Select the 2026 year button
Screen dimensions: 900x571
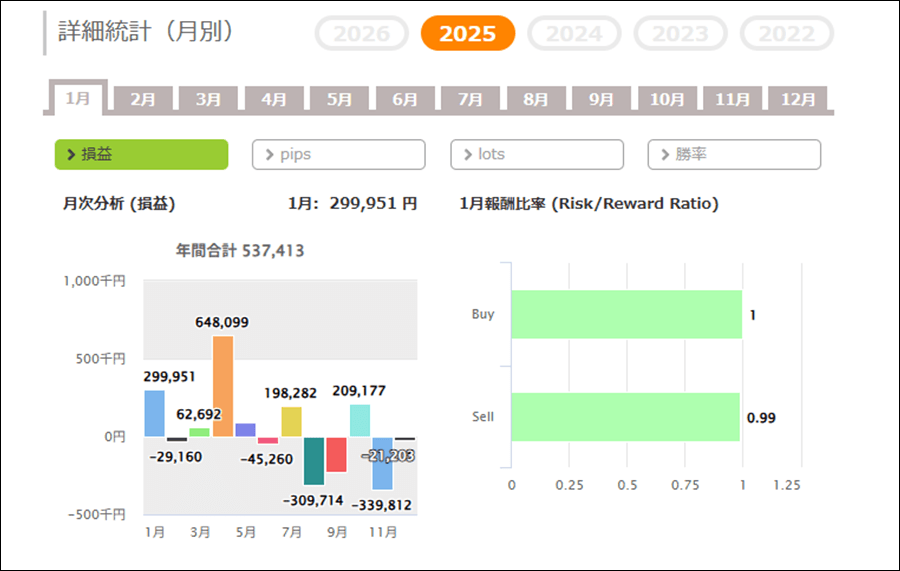(x=361, y=34)
